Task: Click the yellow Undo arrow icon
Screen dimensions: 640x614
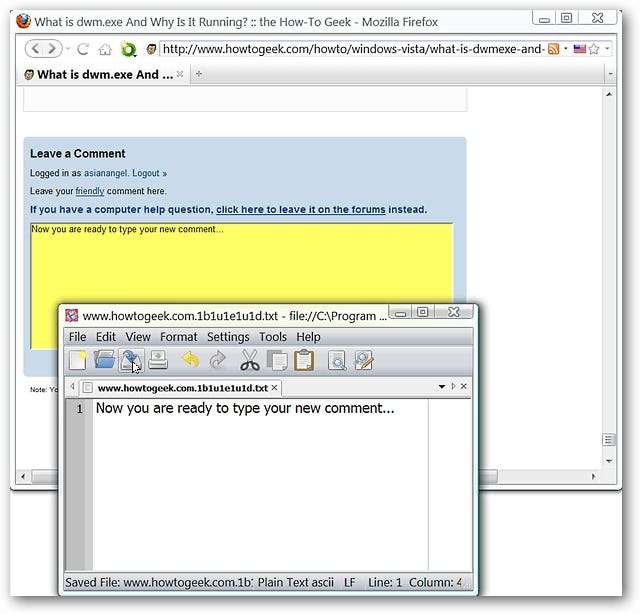Action: click(190, 360)
